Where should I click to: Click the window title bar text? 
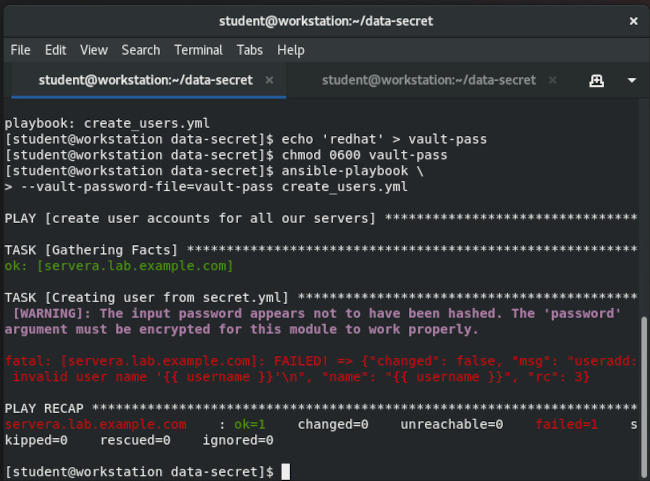(x=324, y=20)
